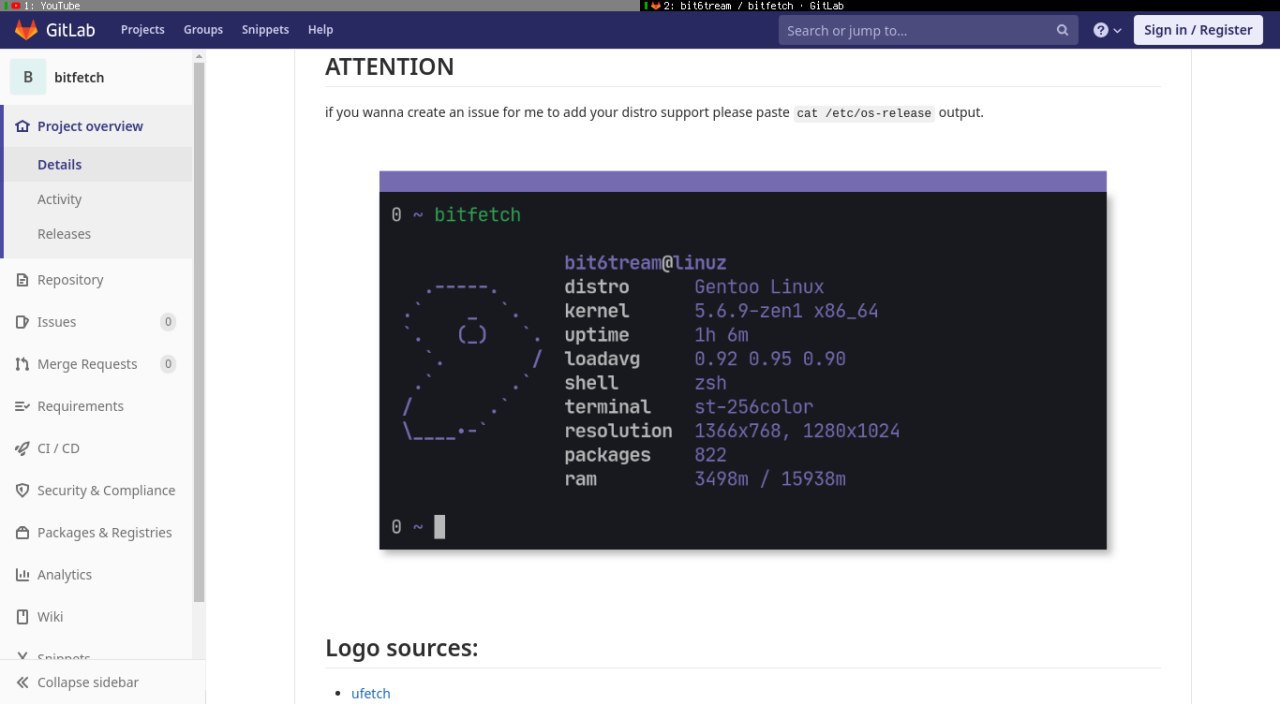
Task: Open the Help question mark menu
Action: click(x=1107, y=30)
